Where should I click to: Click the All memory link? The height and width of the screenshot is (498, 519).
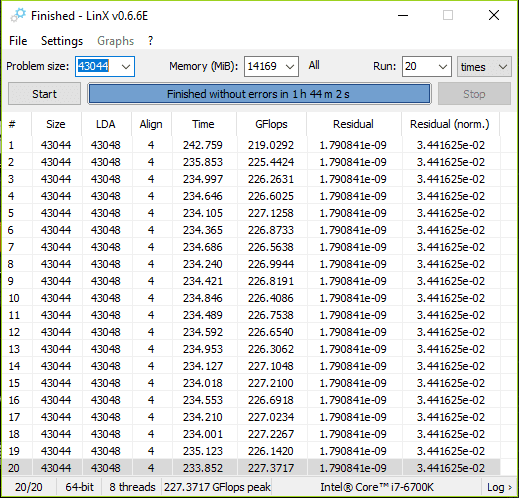(x=314, y=65)
